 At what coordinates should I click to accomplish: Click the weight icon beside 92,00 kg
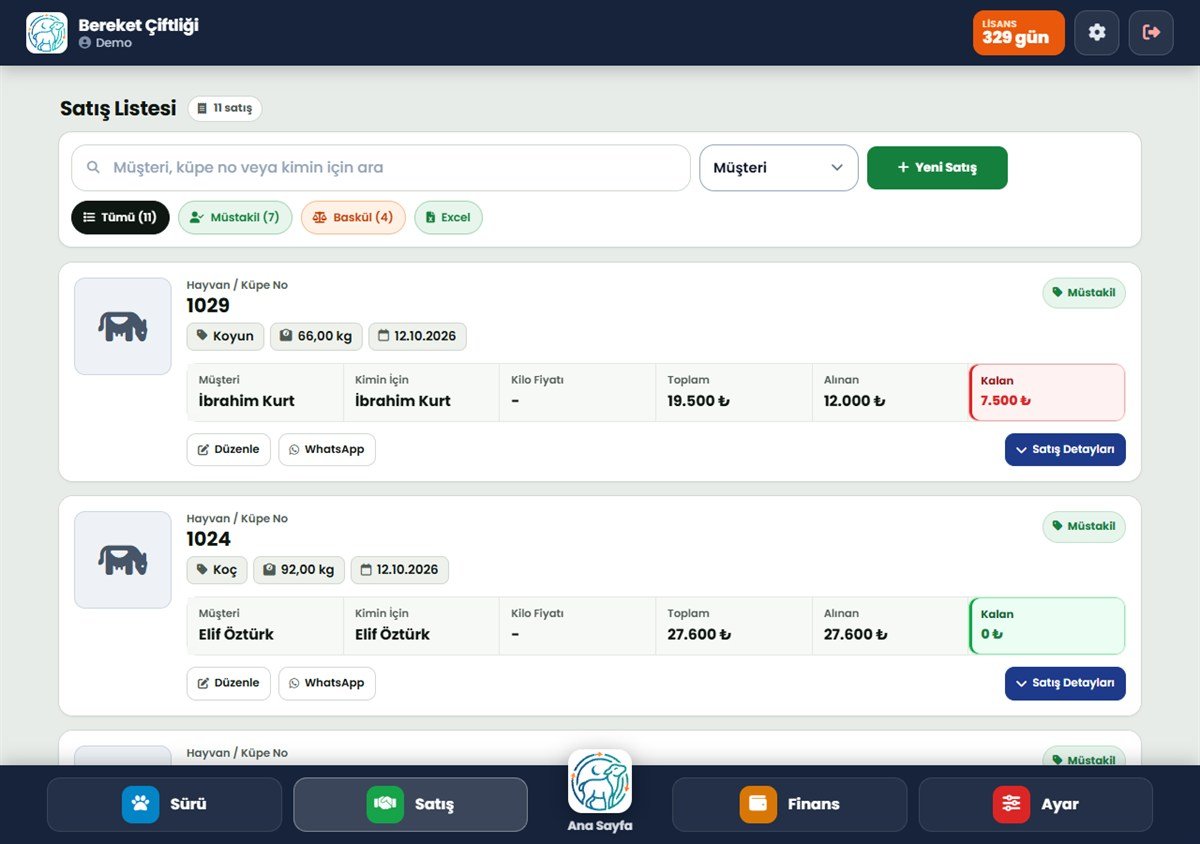tap(269, 570)
